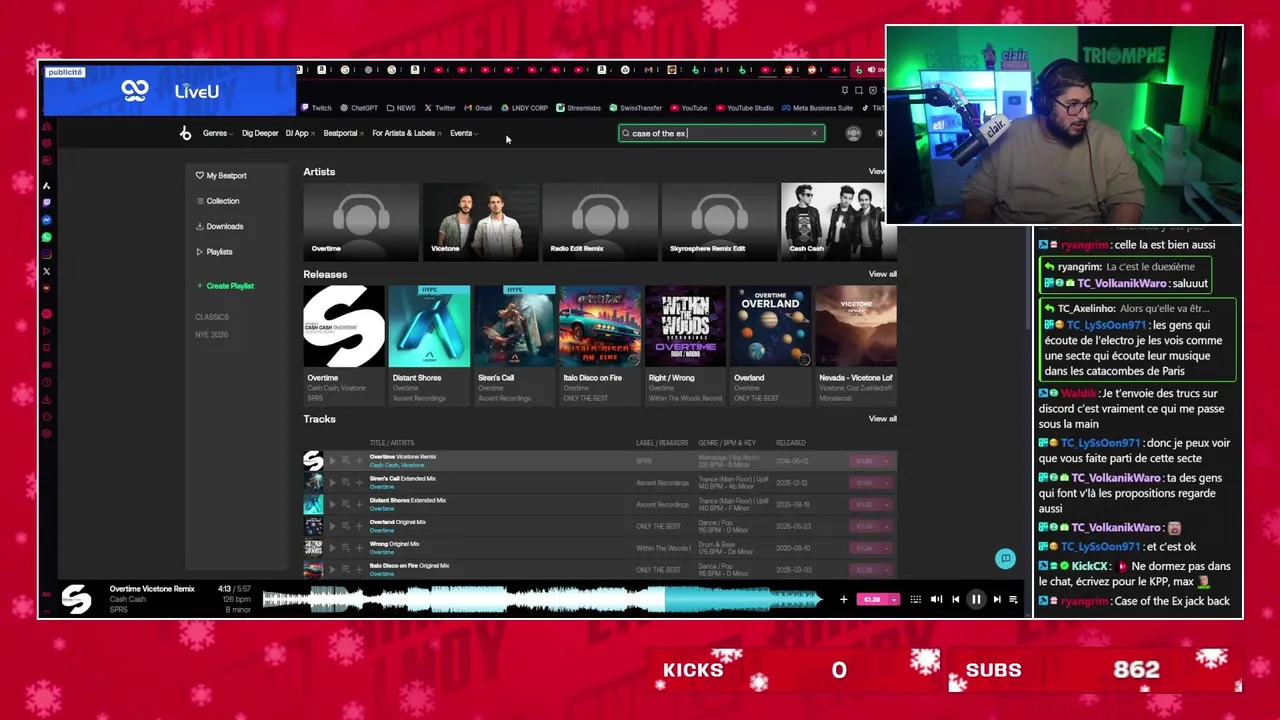The height and width of the screenshot is (720, 1280).
Task: Click Create Playlist
Action: (225, 286)
